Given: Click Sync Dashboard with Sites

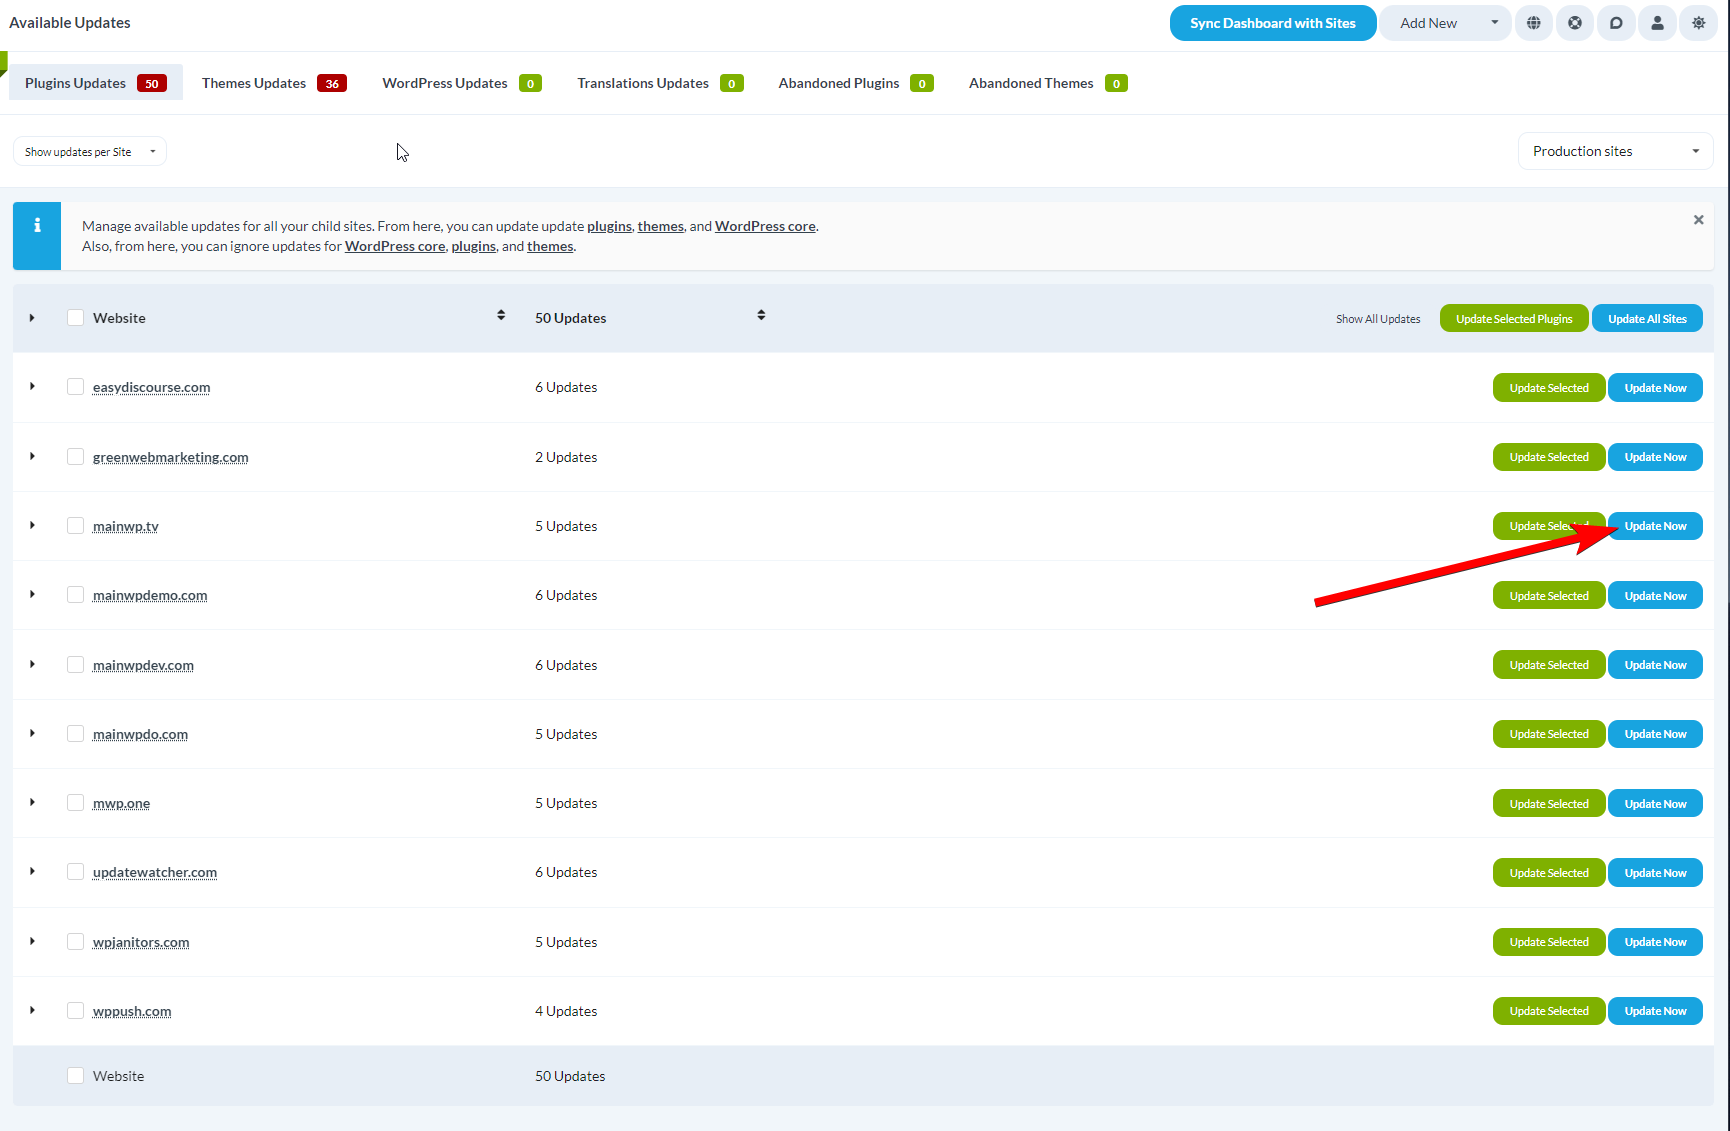Looking at the screenshot, I should [1272, 22].
